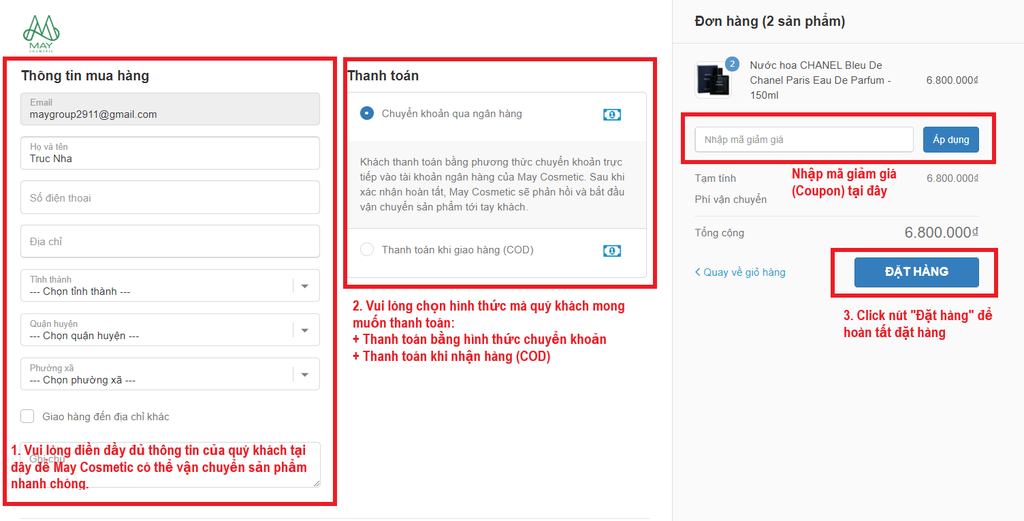Click the Chanel perfume product thumbnail
1024x521 pixels.
tap(712, 80)
